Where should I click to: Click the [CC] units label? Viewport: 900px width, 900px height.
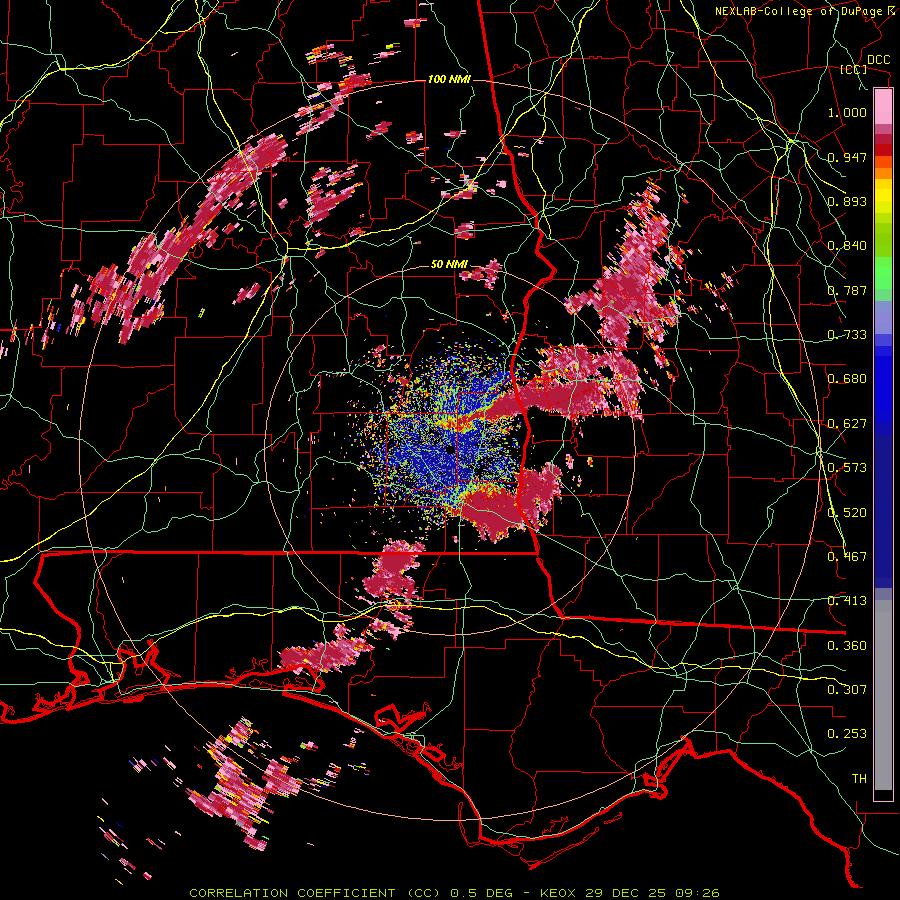854,69
